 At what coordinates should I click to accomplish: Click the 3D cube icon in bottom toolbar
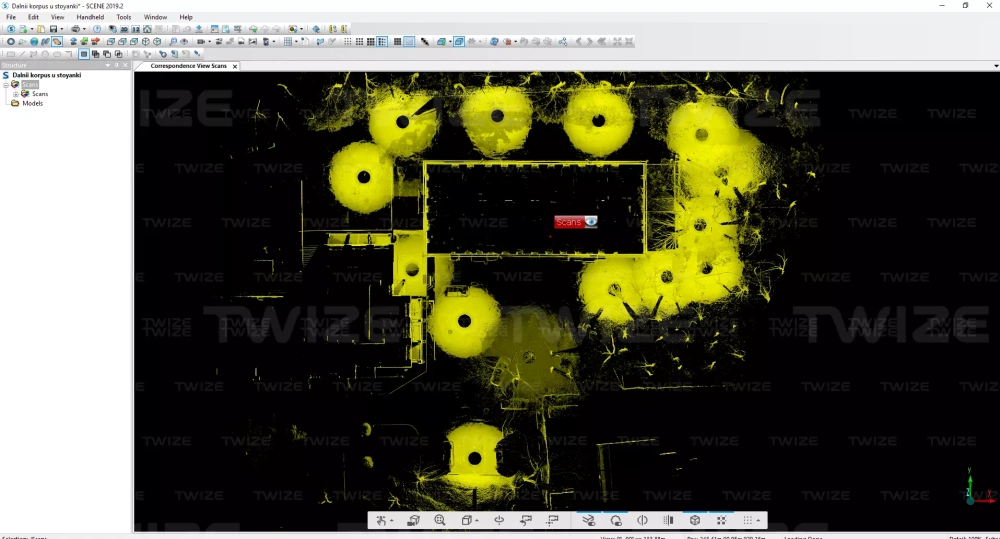point(695,520)
